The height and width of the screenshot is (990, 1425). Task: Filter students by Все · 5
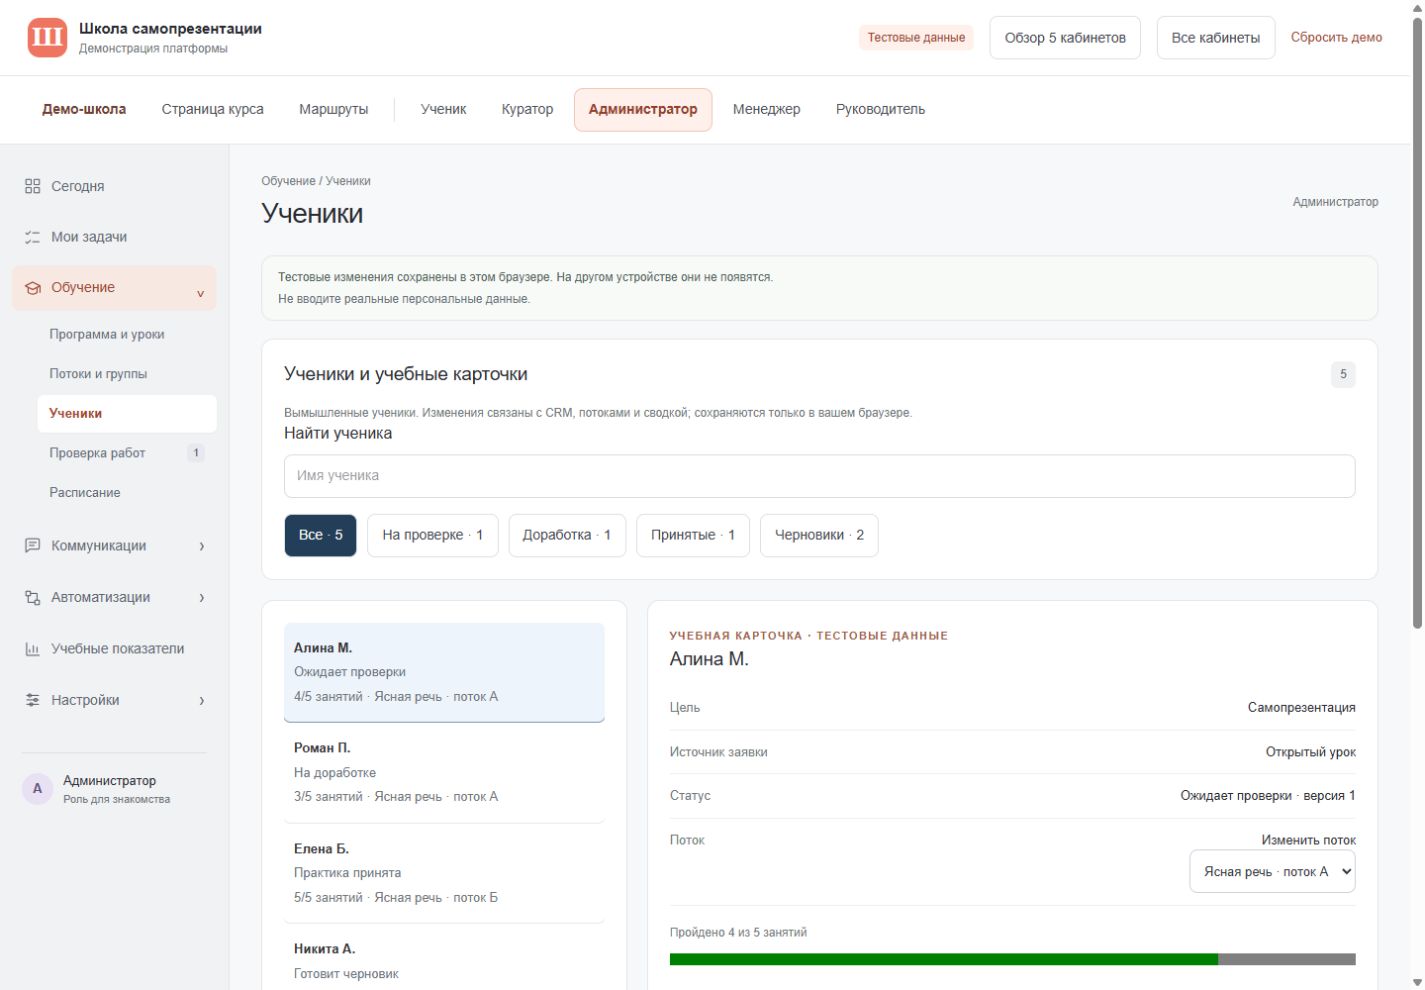tap(320, 535)
